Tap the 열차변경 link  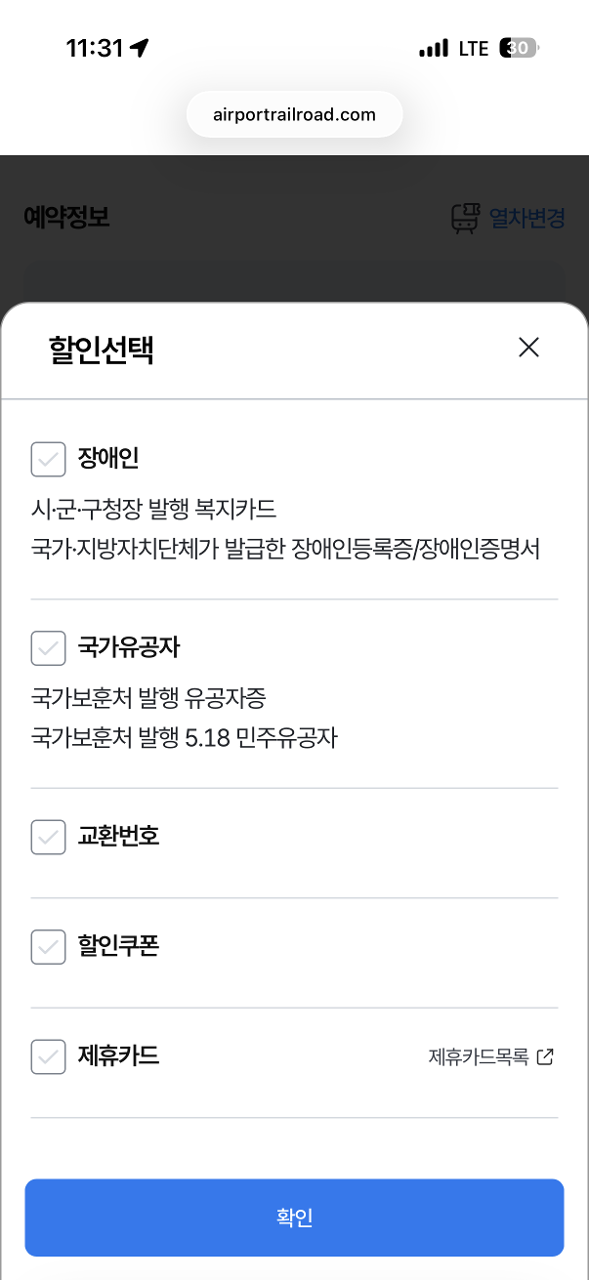tap(527, 218)
